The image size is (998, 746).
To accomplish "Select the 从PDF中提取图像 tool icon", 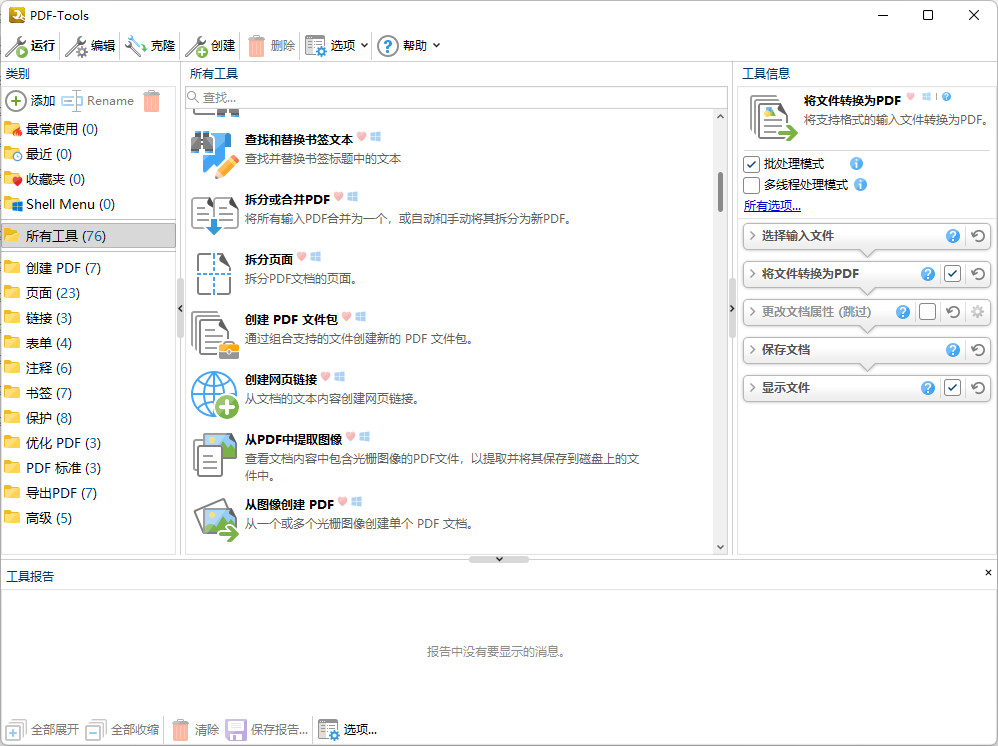I will 214,454.
